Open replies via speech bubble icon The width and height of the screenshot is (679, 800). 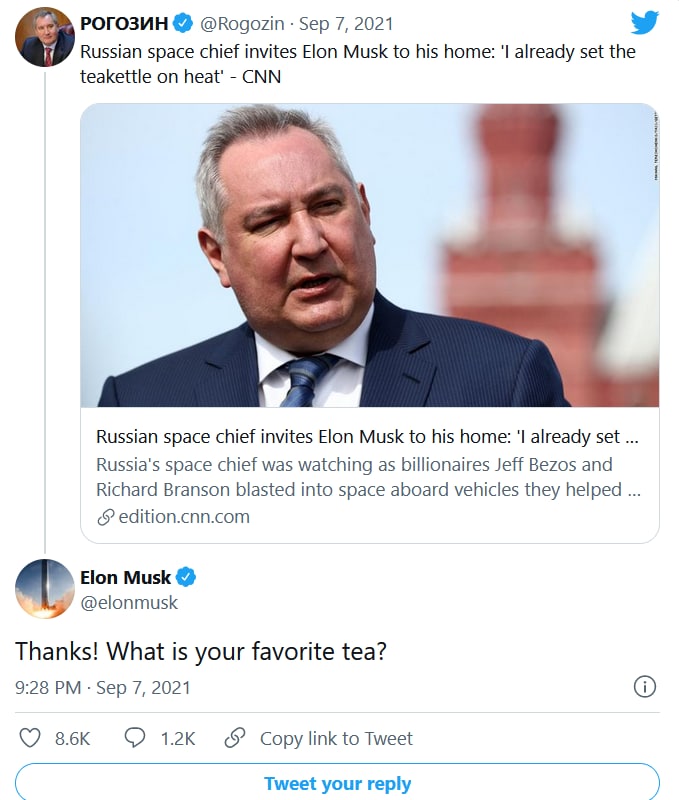[135, 739]
